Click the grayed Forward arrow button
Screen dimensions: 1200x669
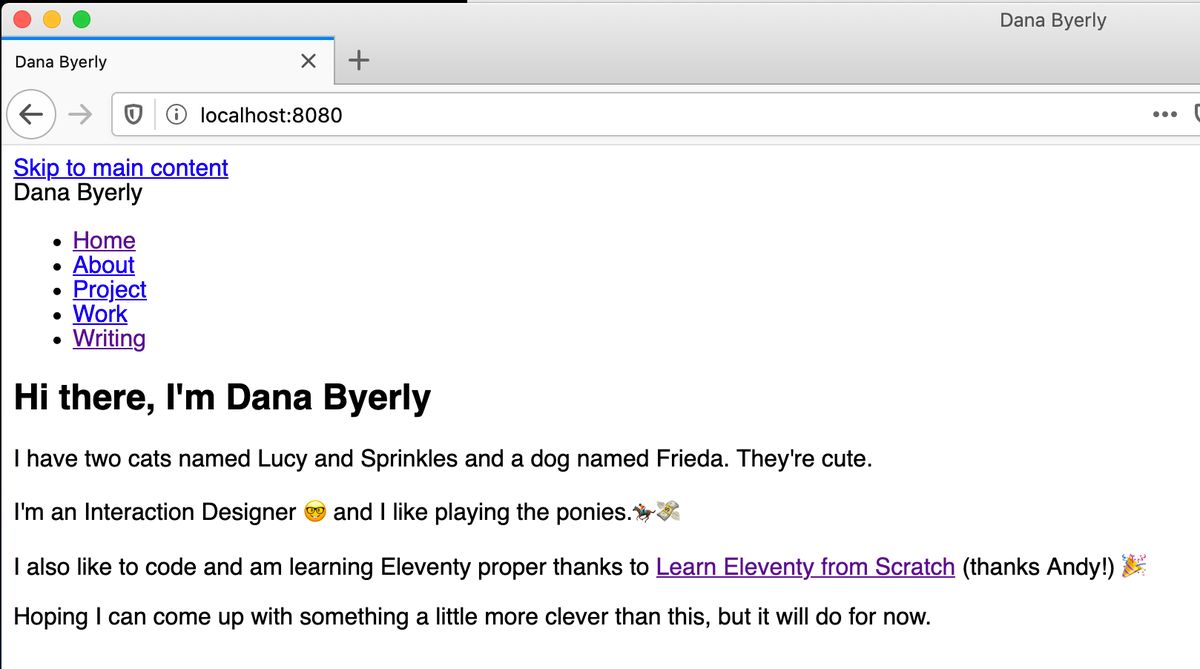(x=80, y=115)
